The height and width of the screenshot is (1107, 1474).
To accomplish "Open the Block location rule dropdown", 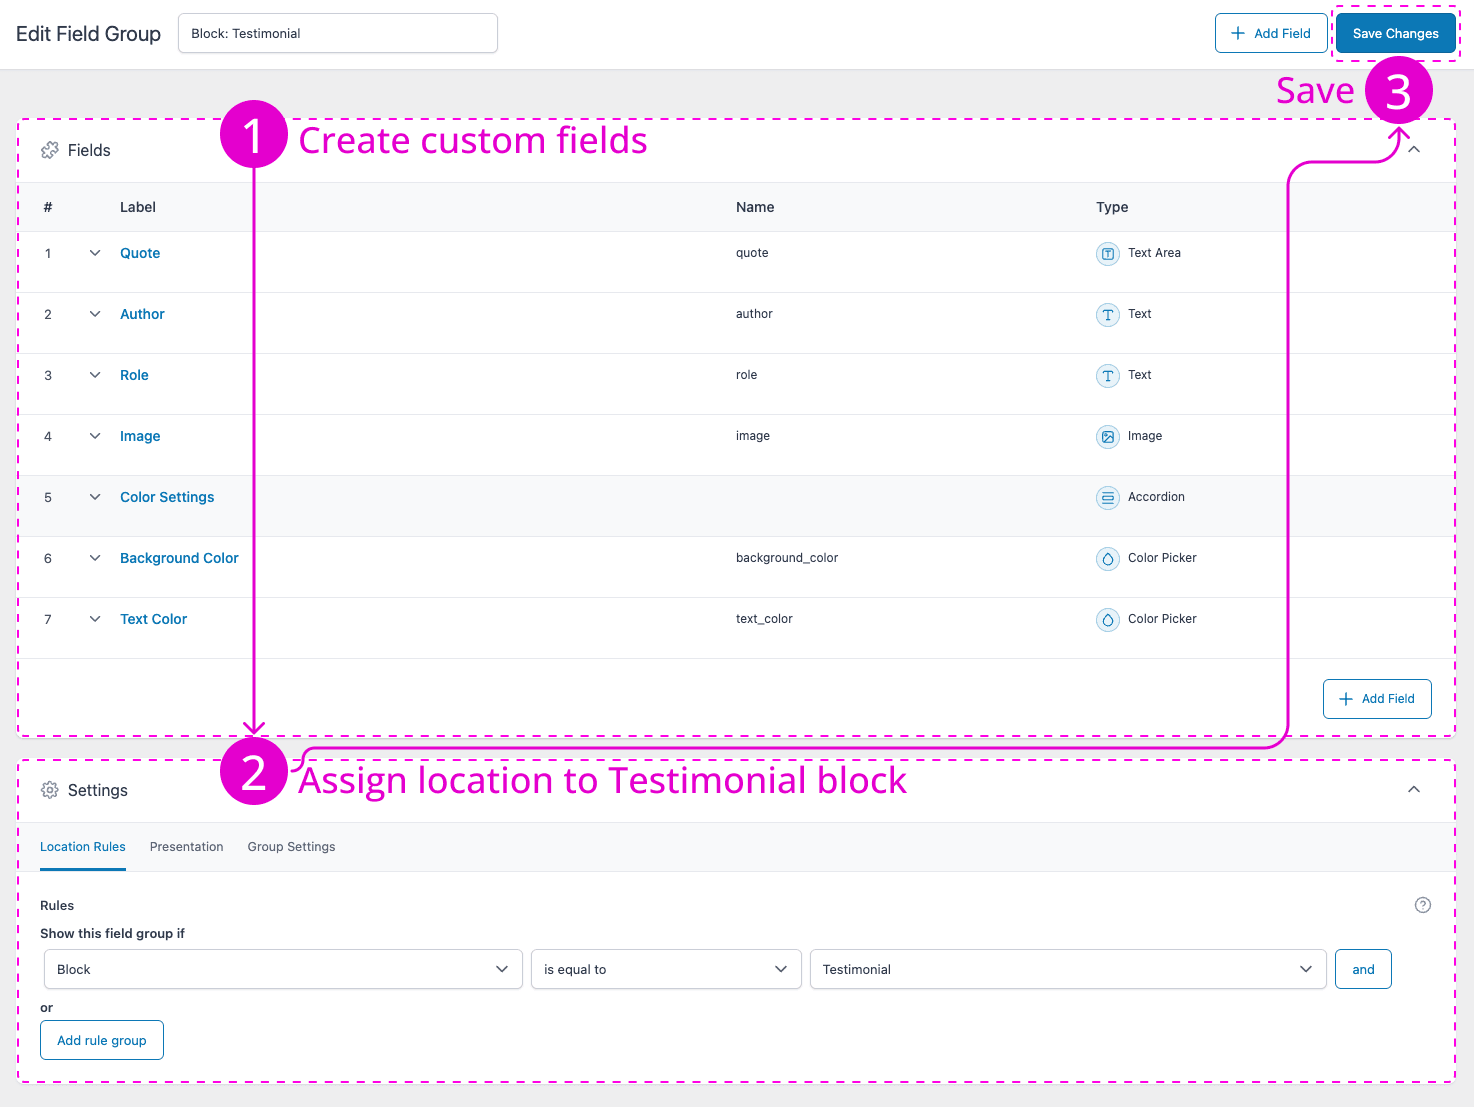I will pyautogui.click(x=283, y=968).
